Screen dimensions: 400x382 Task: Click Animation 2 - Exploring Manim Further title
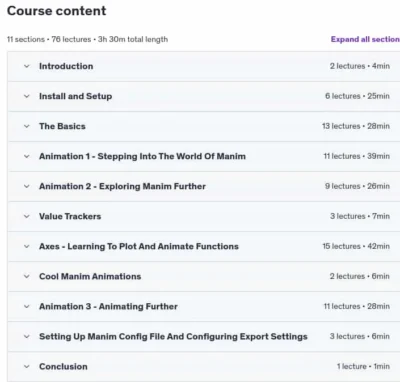click(x=122, y=186)
